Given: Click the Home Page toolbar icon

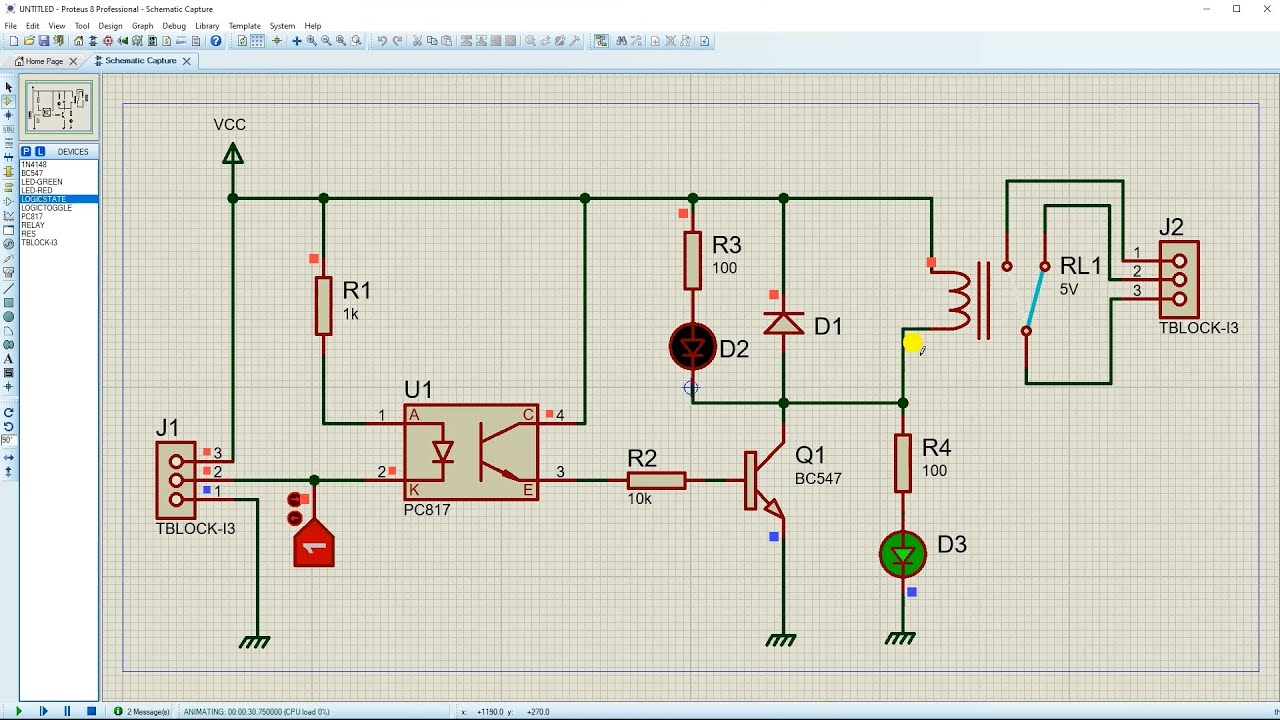Looking at the screenshot, I should (x=79, y=41).
